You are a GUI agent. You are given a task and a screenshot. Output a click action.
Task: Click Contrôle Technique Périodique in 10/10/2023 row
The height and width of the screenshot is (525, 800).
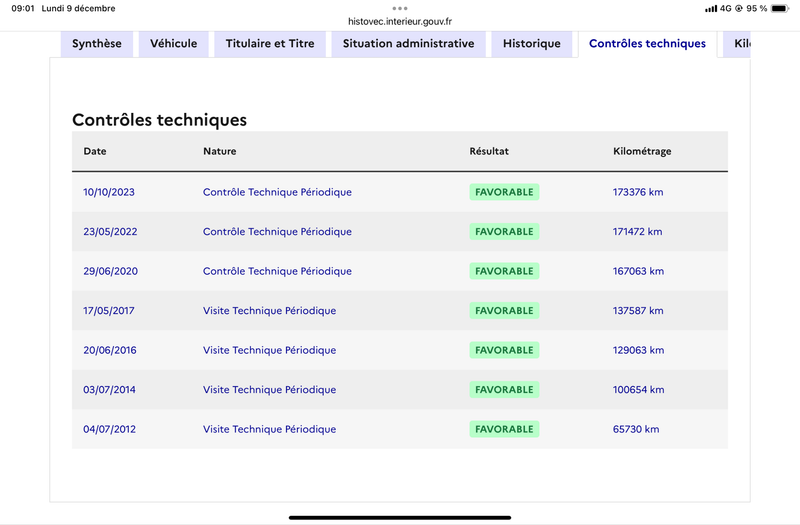pos(277,192)
